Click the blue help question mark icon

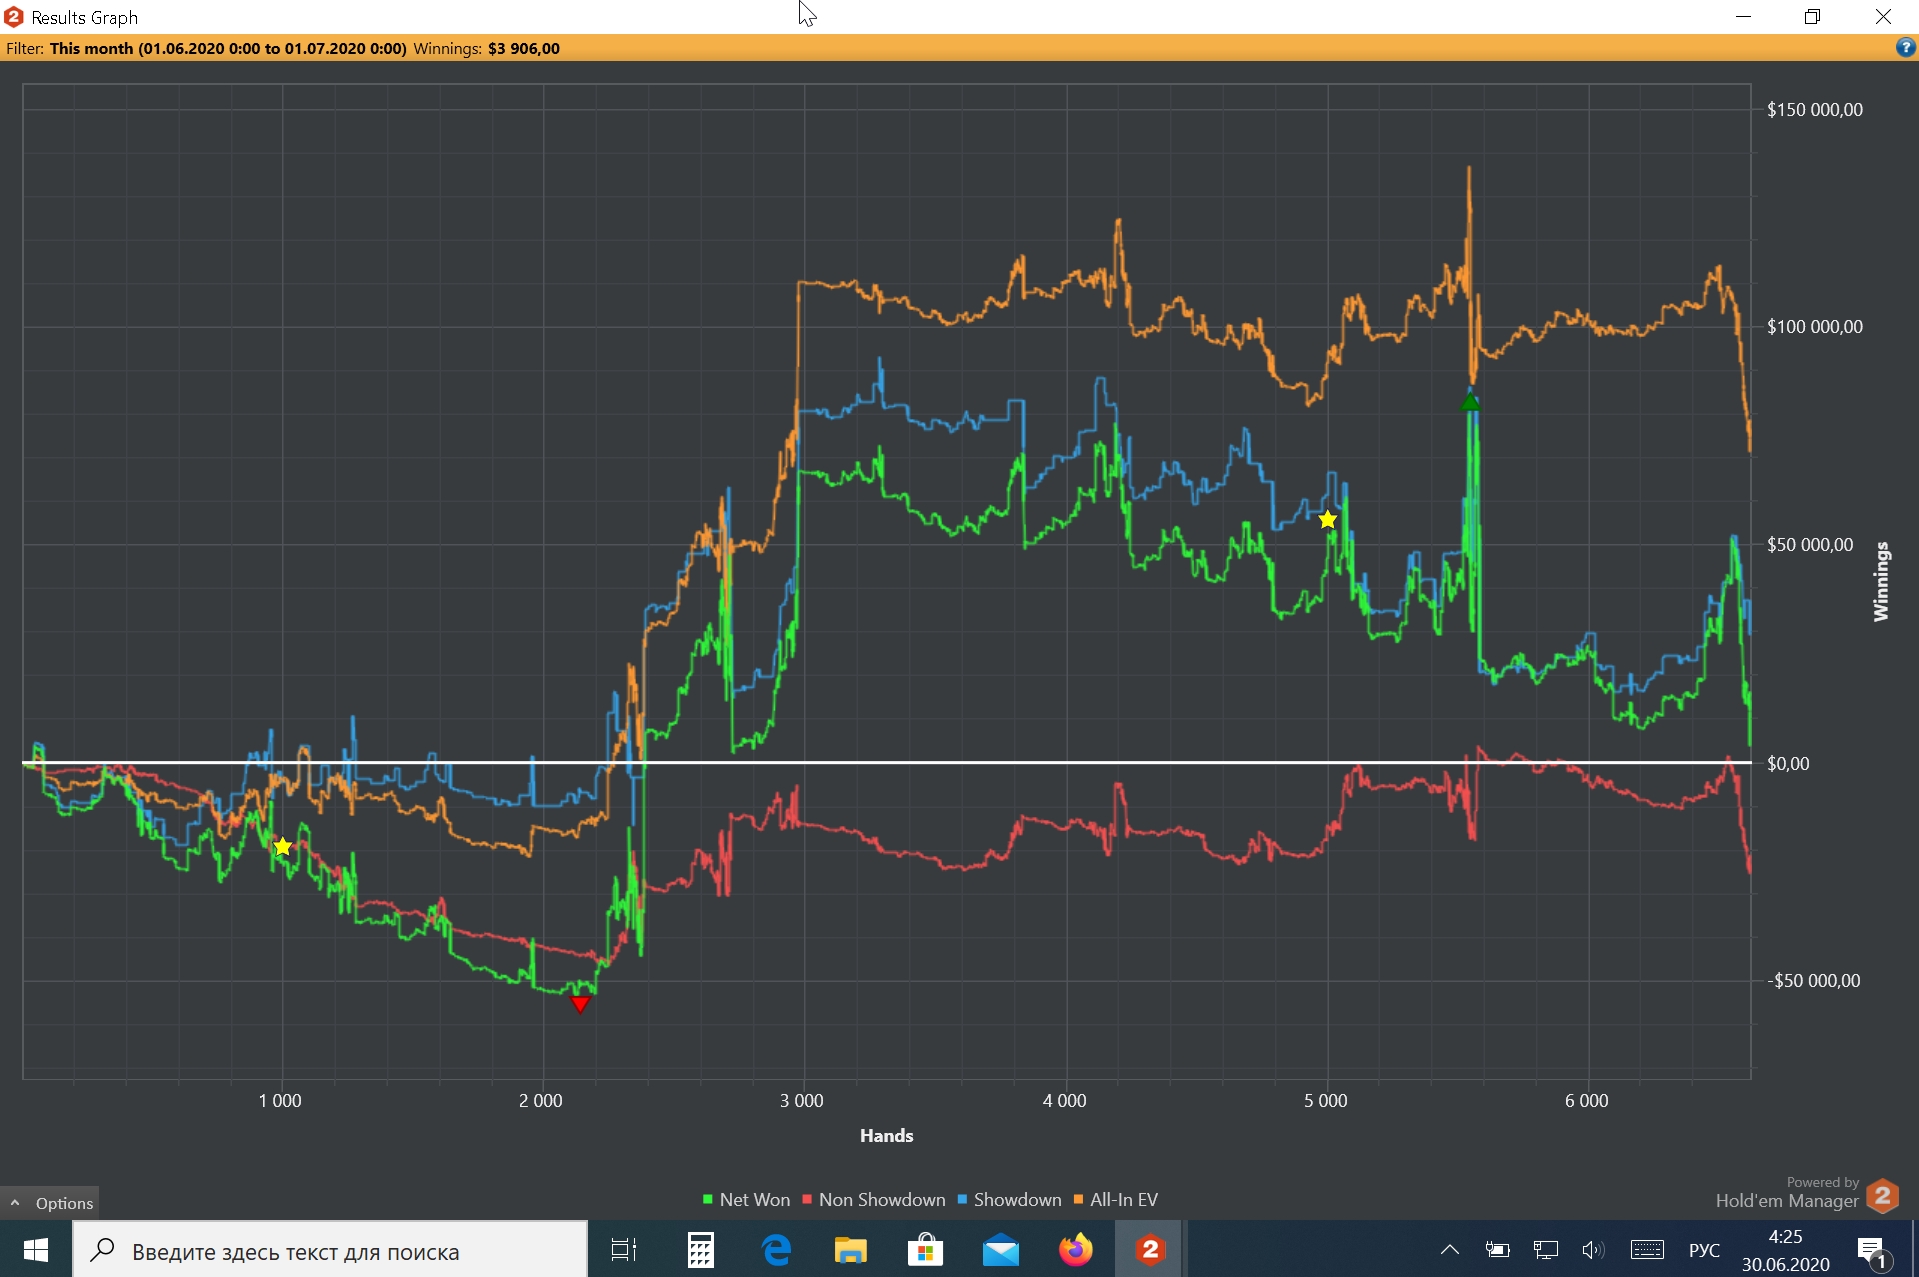click(1906, 48)
